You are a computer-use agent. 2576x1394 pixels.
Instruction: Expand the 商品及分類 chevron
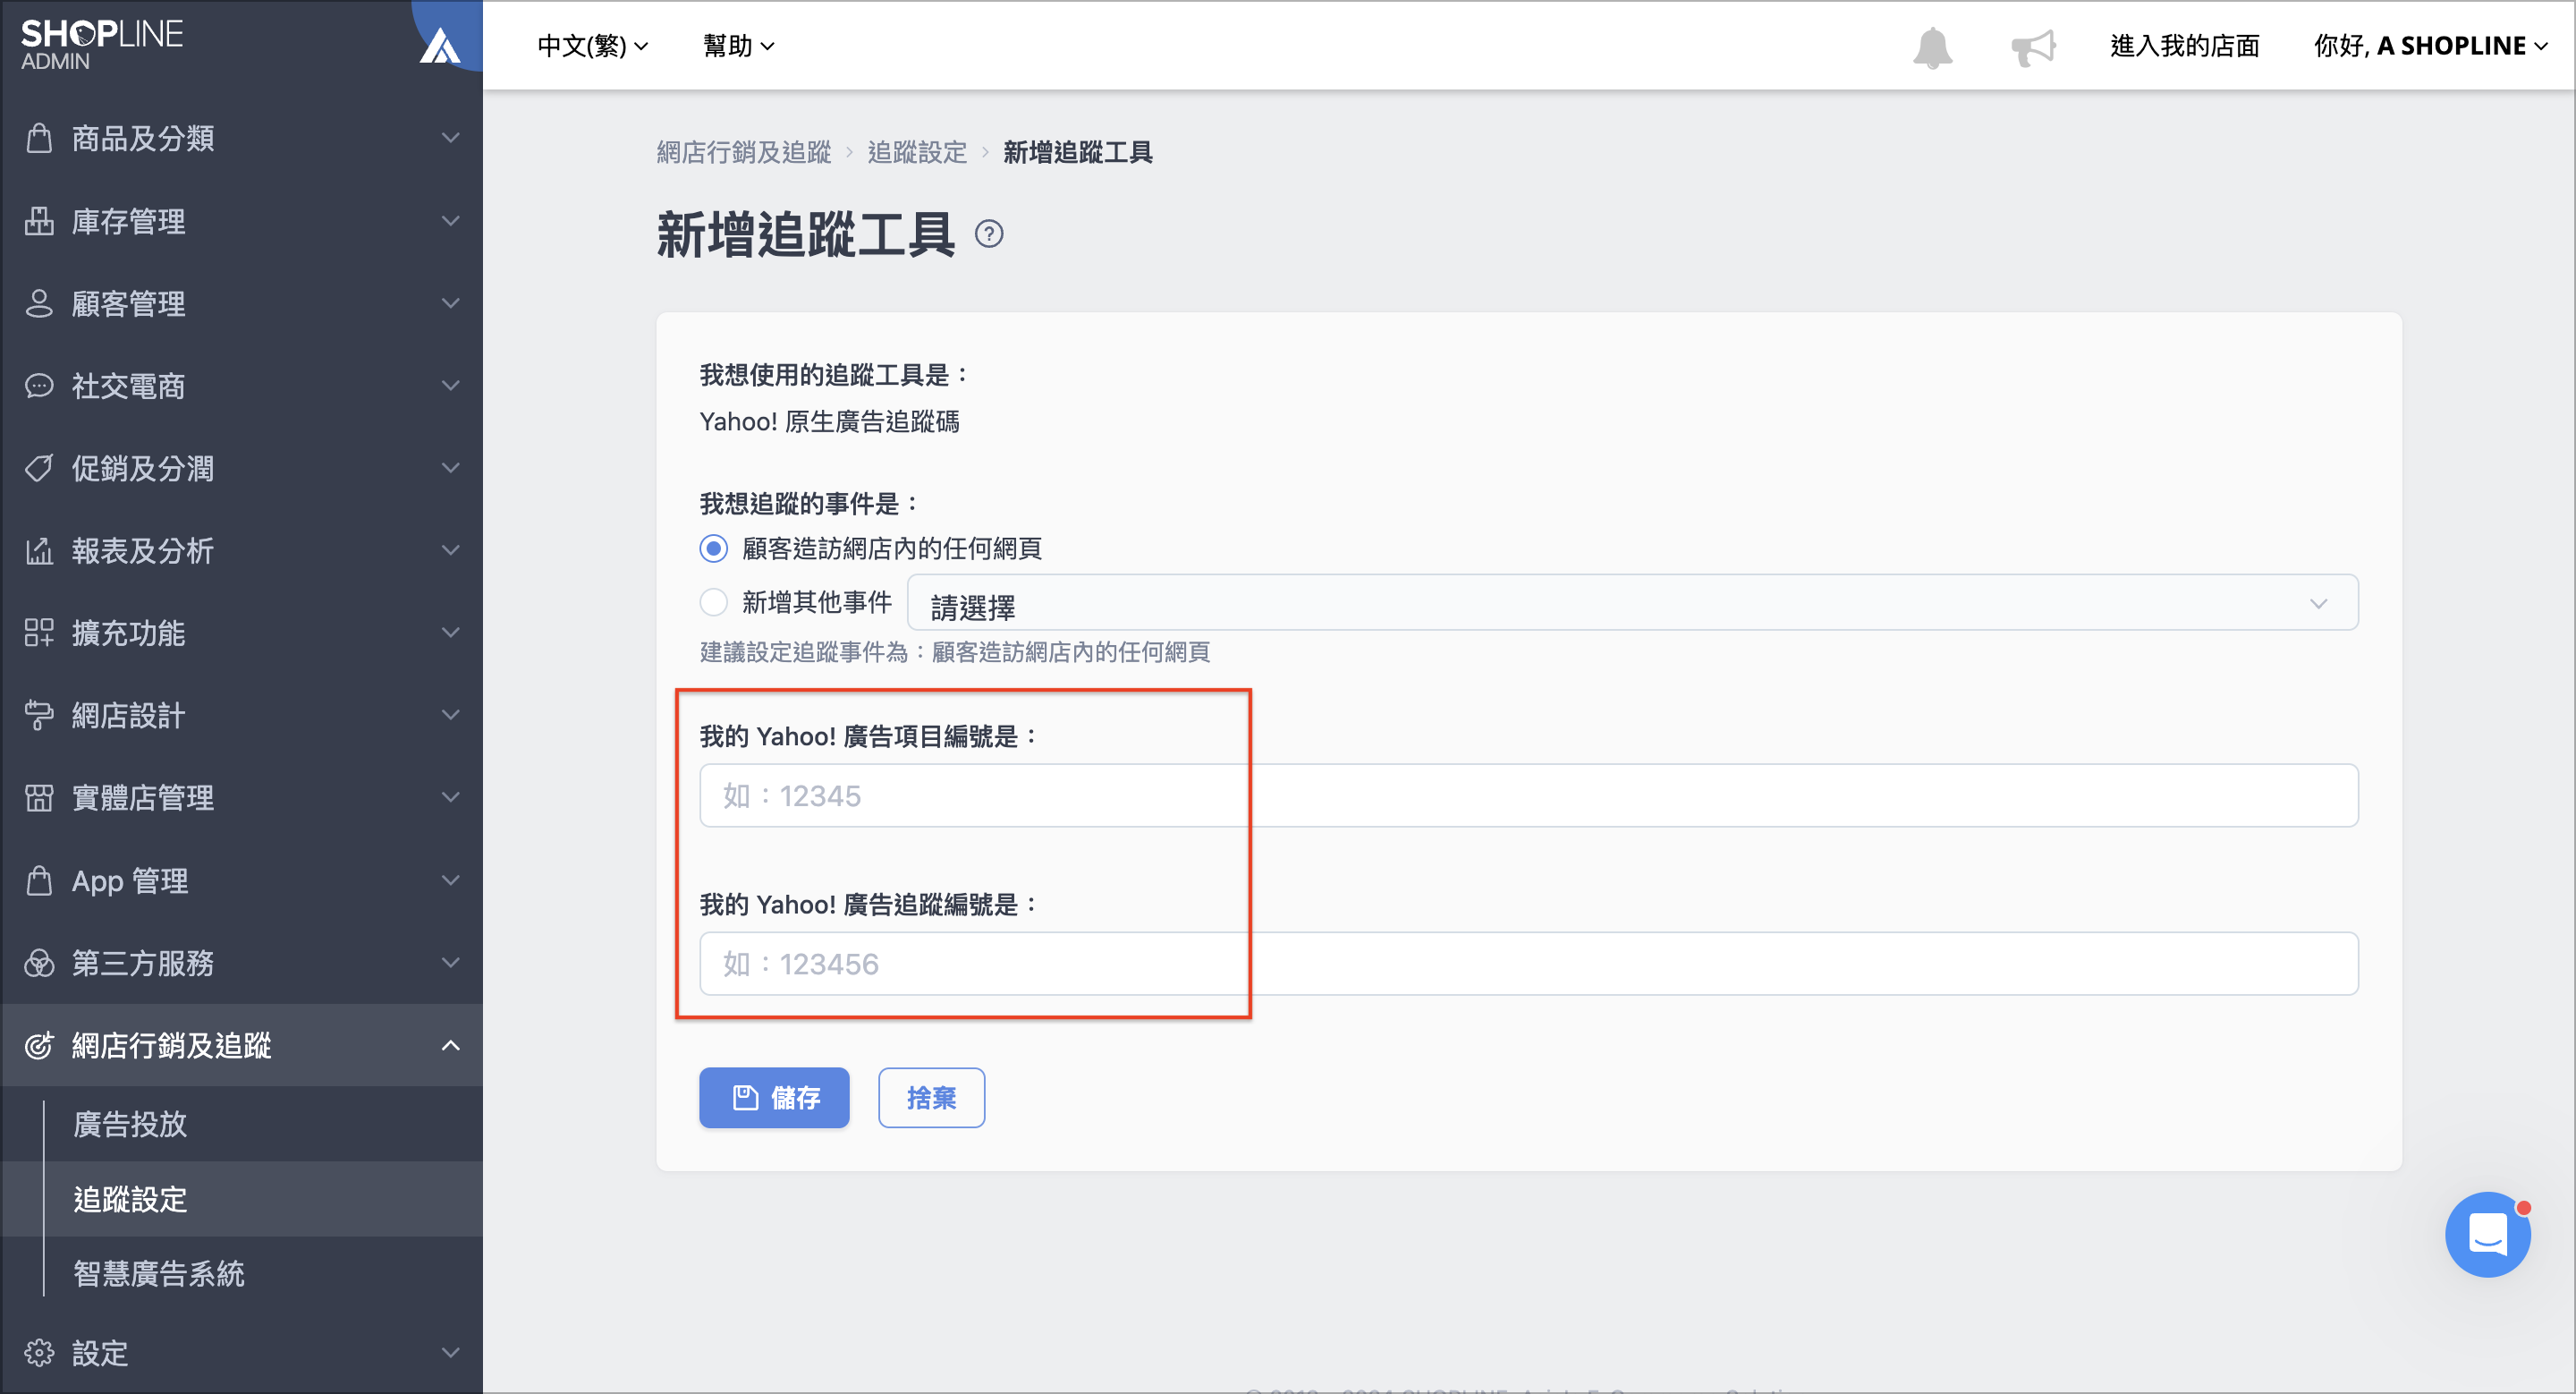[x=451, y=138]
